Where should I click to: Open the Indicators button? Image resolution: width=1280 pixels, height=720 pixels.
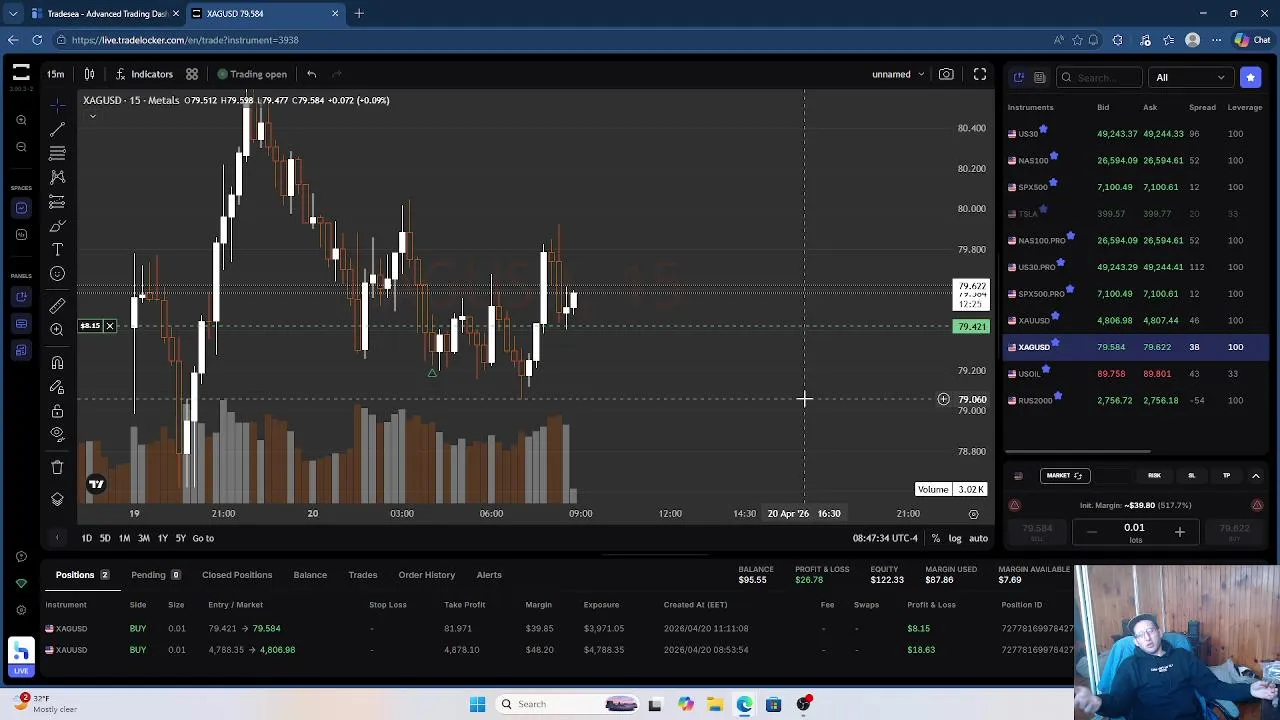coord(142,74)
